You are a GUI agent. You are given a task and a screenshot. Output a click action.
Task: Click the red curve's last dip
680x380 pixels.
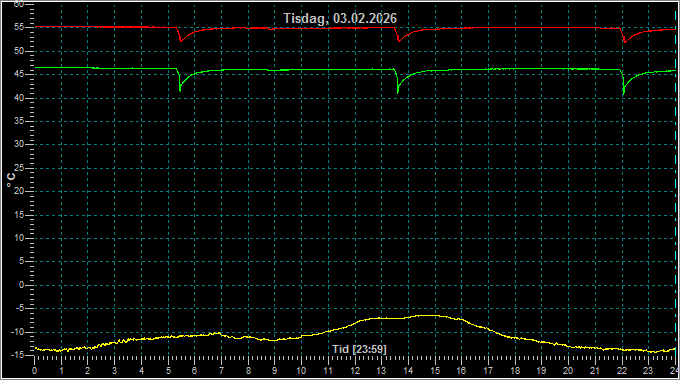[x=624, y=42]
